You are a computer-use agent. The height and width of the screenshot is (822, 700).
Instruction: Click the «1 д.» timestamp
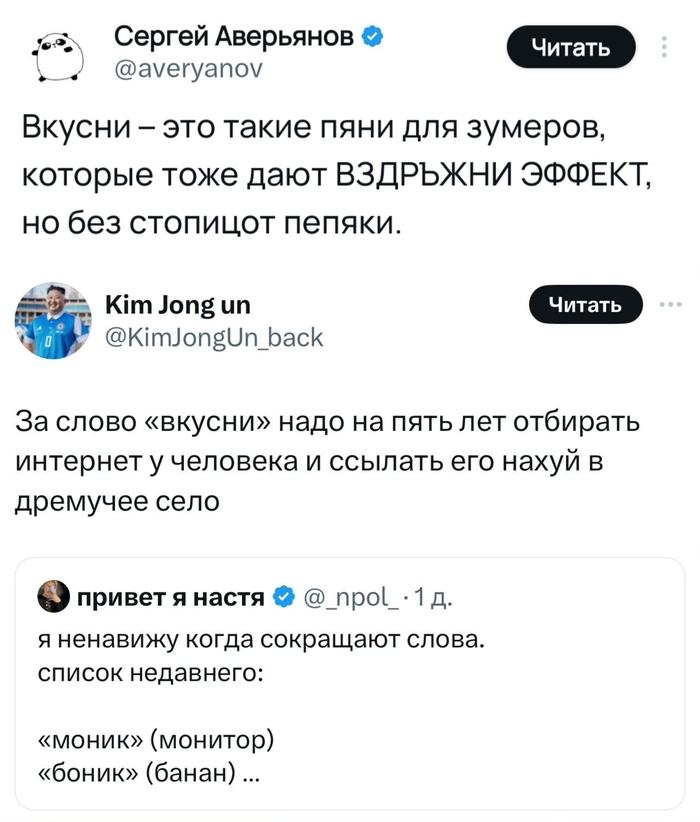point(407,598)
